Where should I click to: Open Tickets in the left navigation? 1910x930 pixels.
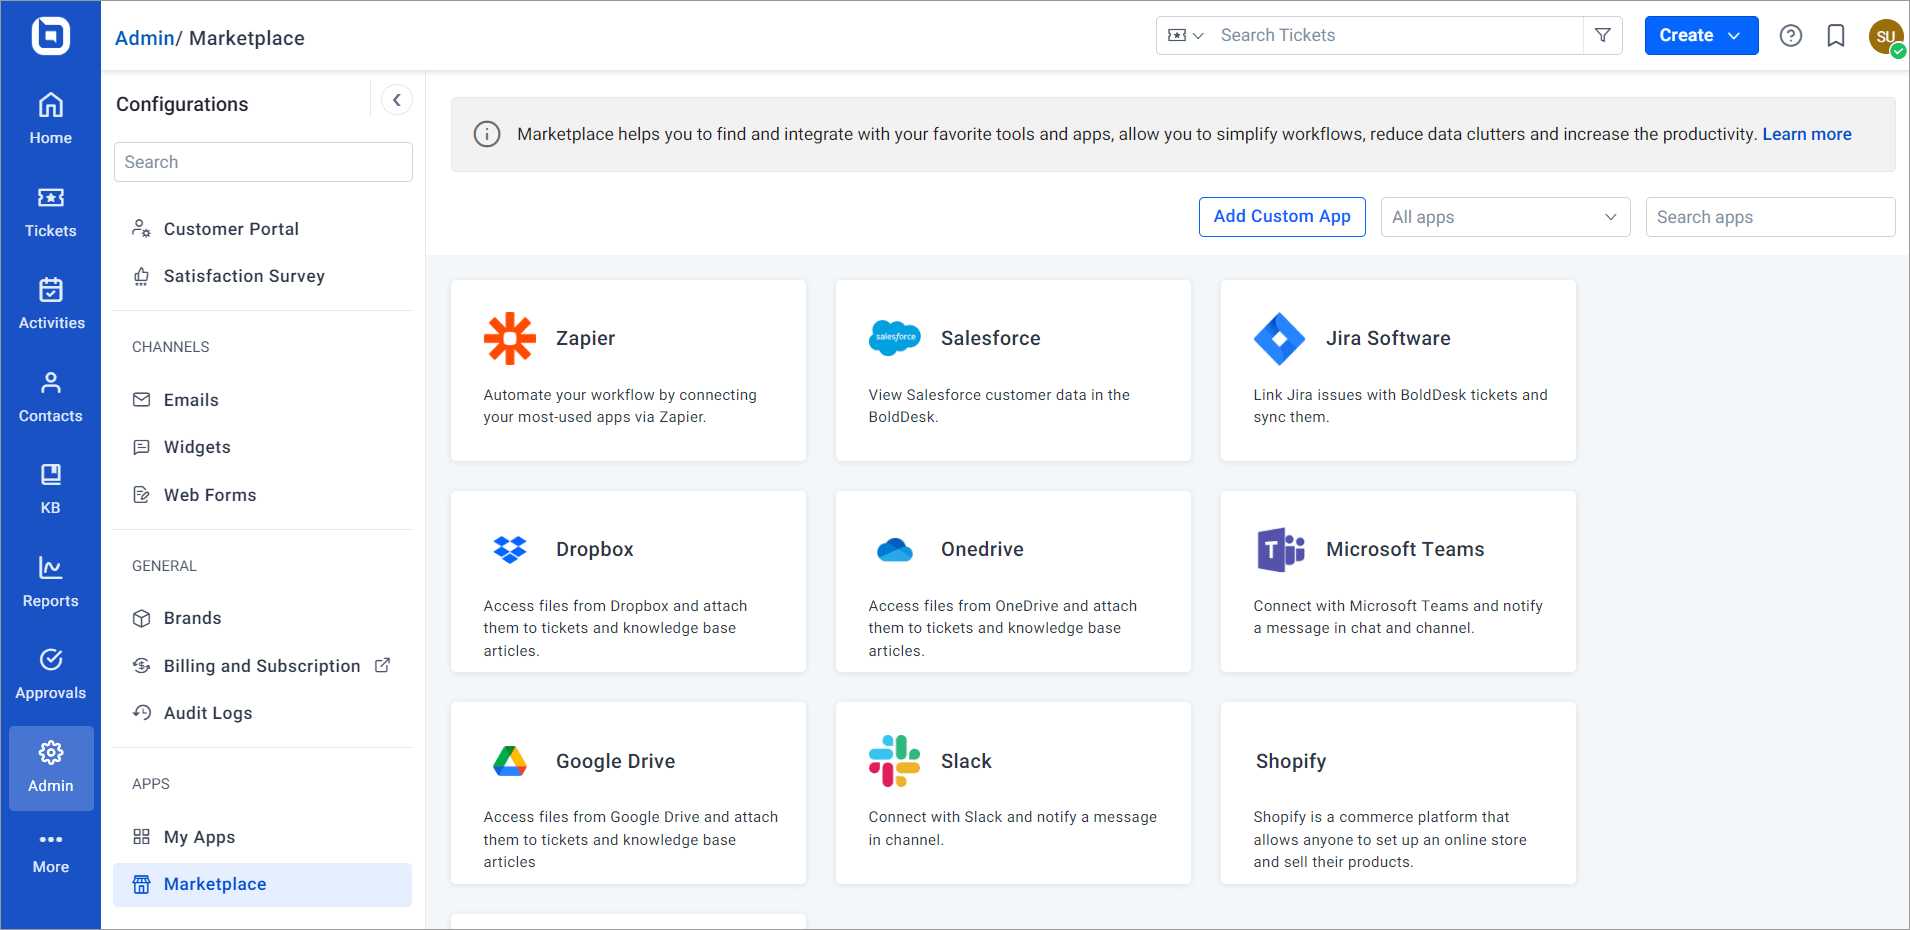click(50, 212)
